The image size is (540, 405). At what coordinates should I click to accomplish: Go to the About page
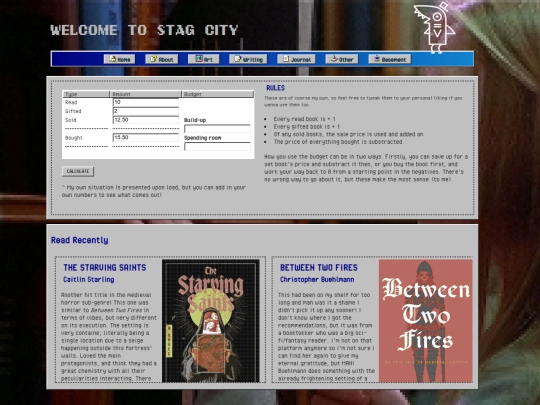coord(162,59)
